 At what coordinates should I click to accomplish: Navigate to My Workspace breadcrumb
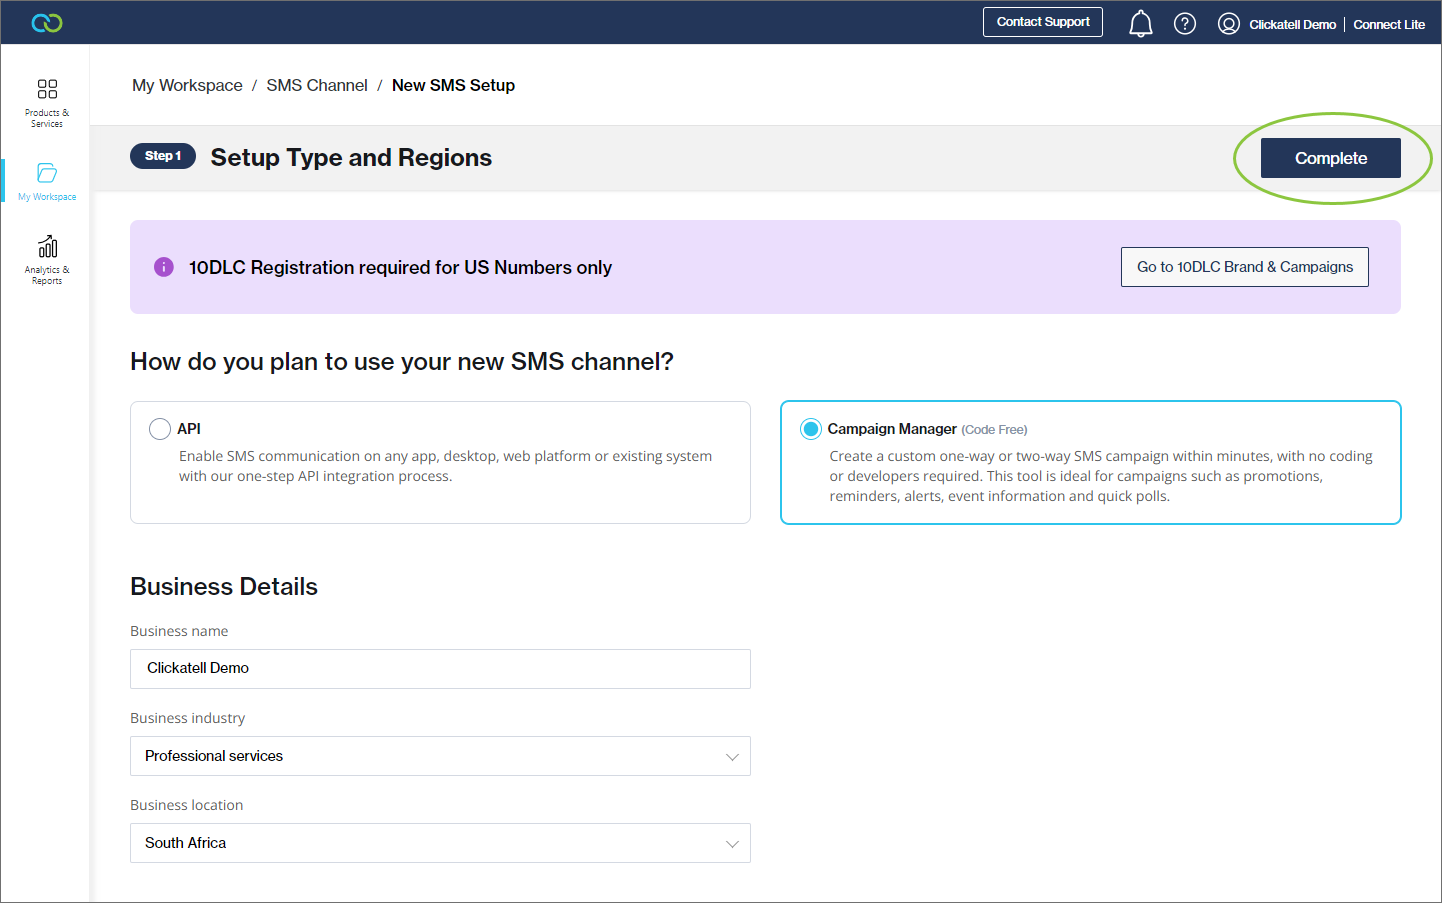point(187,85)
